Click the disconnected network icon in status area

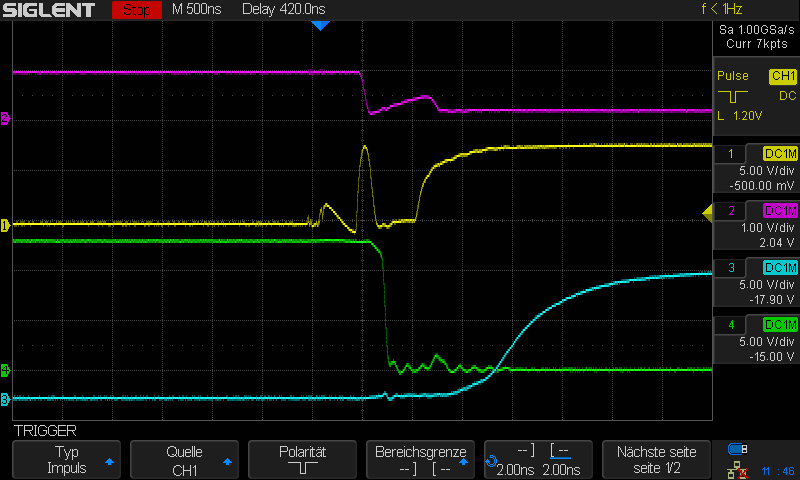click(x=737, y=470)
